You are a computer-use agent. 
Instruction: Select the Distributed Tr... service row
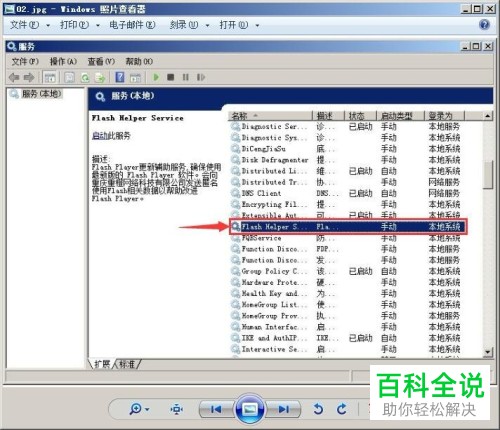[x=346, y=182]
